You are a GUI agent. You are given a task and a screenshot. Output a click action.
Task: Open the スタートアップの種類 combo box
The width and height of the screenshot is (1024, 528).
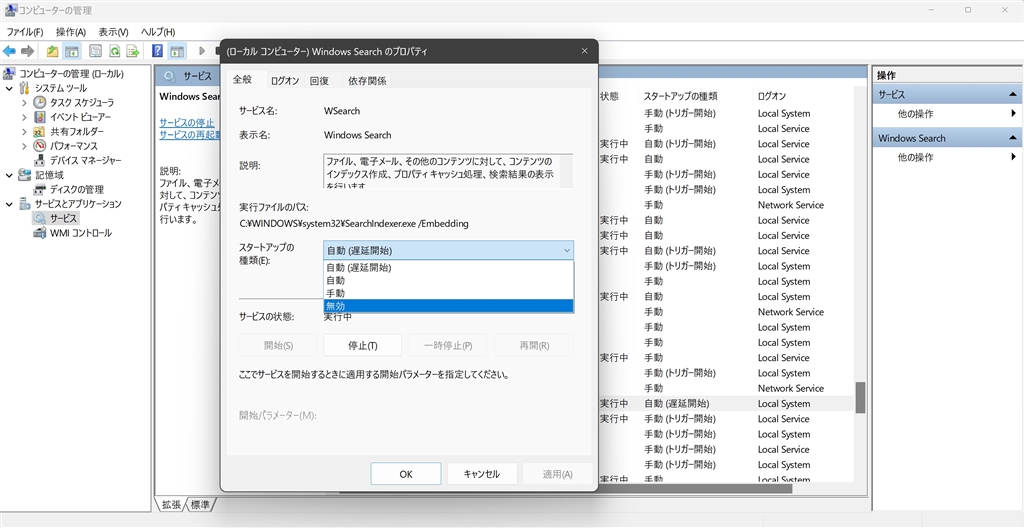(x=449, y=250)
